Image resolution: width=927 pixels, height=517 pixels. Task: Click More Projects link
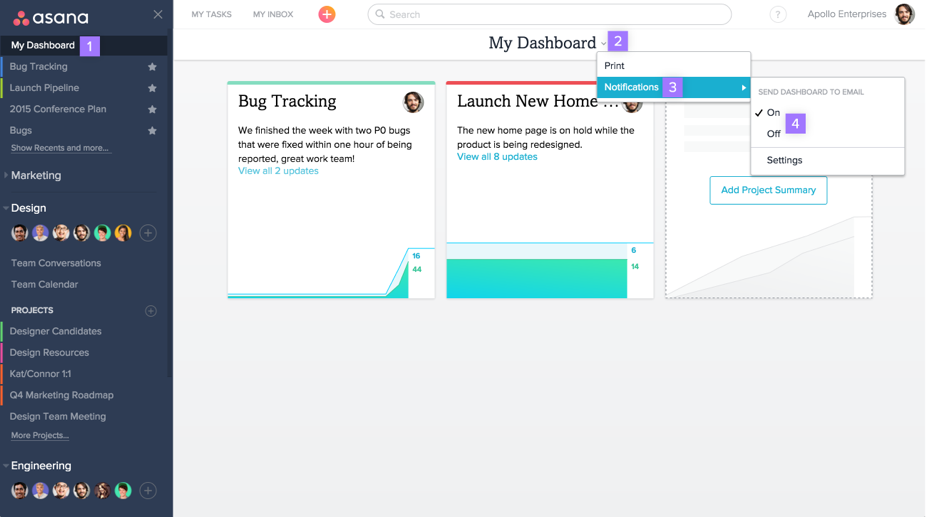pyautogui.click(x=40, y=435)
